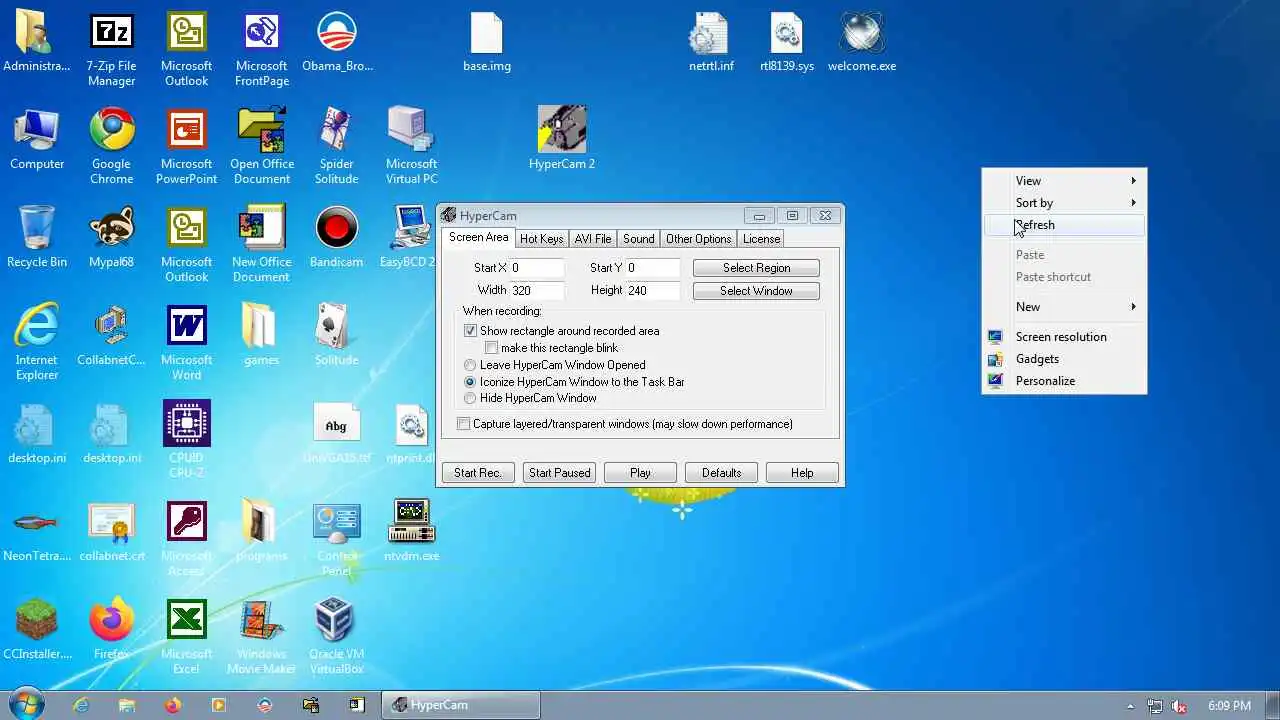Viewport: 1280px width, 720px height.
Task: Click the Defaults button
Action: click(x=721, y=473)
